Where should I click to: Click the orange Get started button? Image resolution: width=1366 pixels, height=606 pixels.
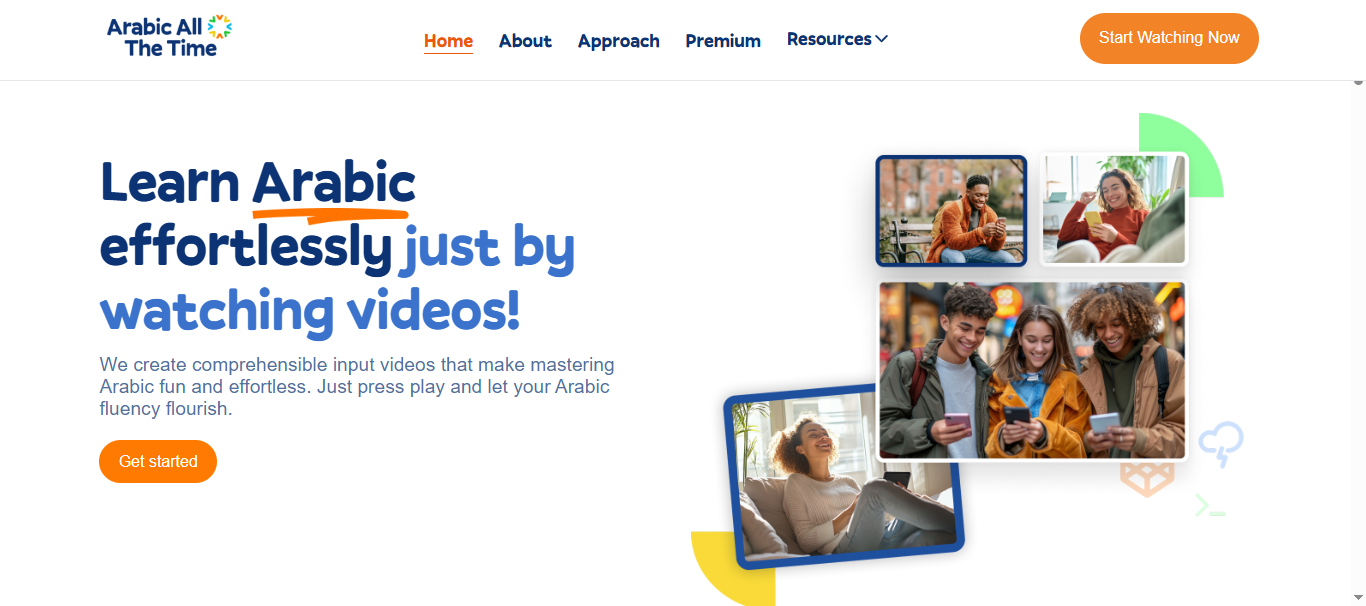(158, 461)
